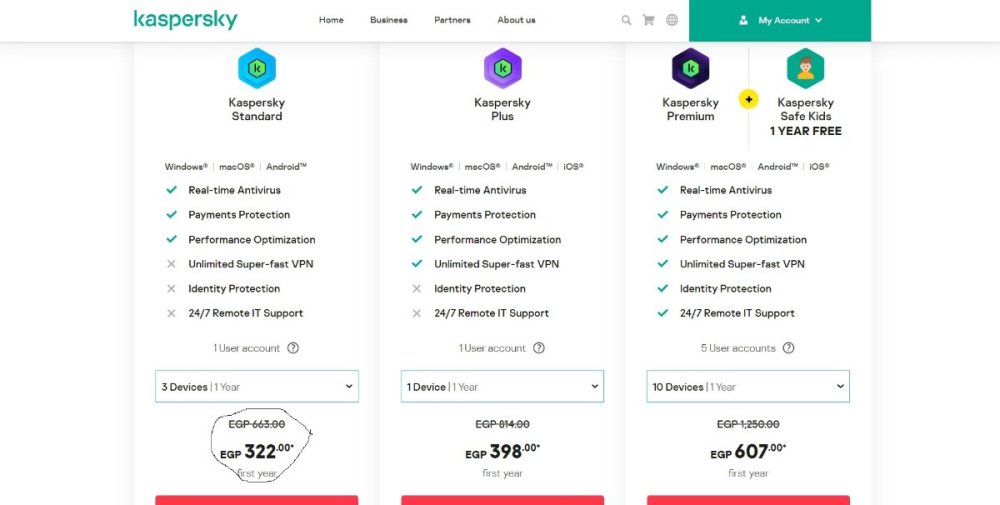Open the About us link
Image resolution: width=1000 pixels, height=505 pixels.
click(x=516, y=20)
